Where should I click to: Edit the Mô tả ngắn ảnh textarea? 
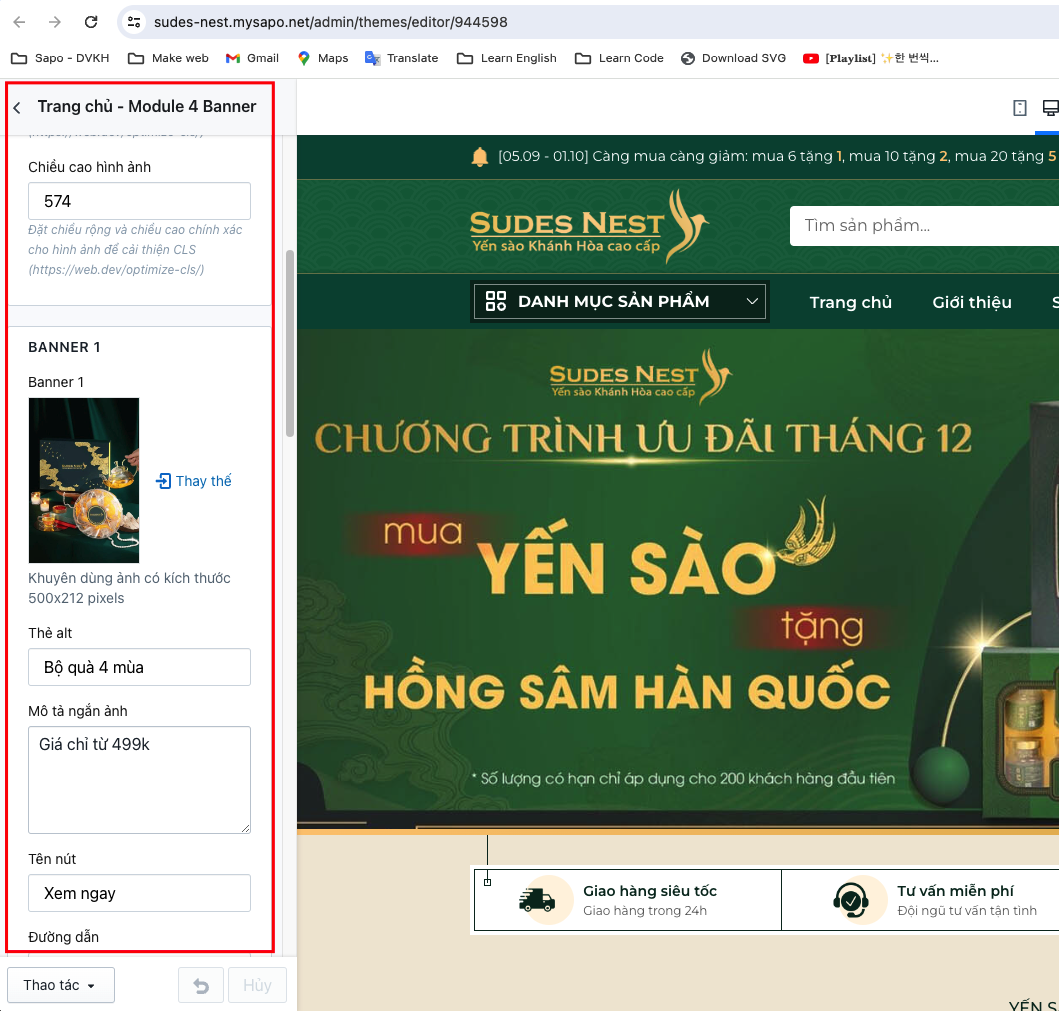pyautogui.click(x=139, y=780)
